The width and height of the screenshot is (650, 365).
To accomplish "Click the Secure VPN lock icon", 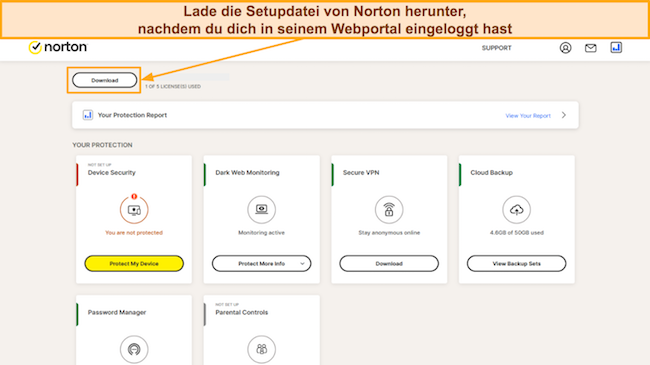I will pos(389,209).
